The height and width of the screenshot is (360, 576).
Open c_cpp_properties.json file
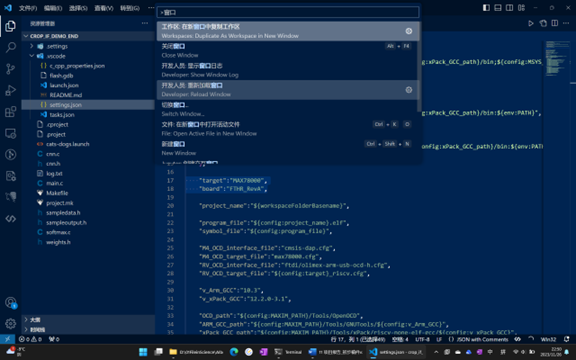click(x=88, y=66)
